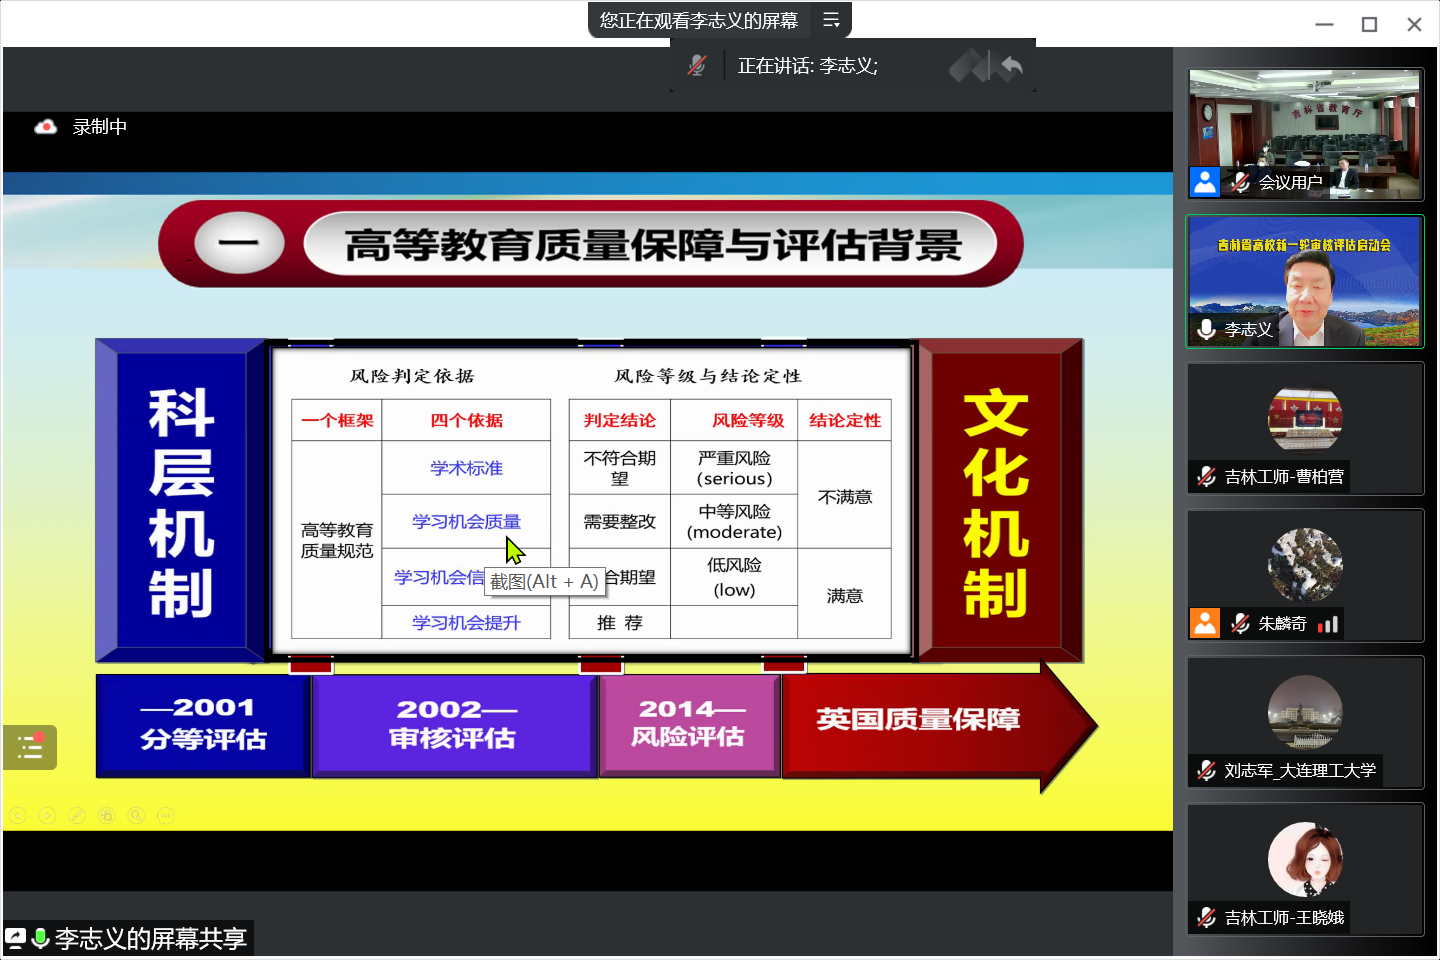This screenshot has width=1440, height=960.
Task: Click the orange user icon on 朱麟奇 tile
Action: (1205, 623)
